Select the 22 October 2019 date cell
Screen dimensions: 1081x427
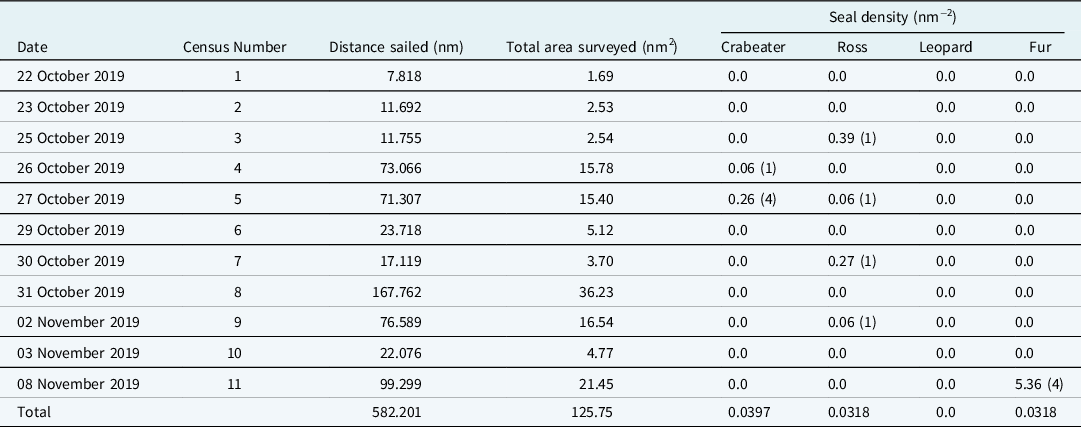(70, 76)
